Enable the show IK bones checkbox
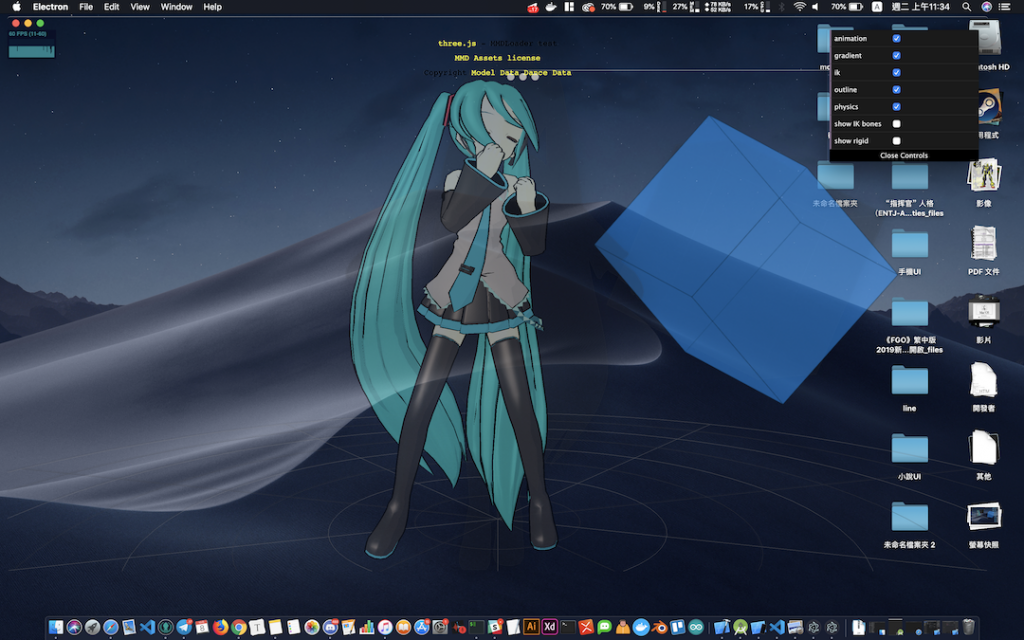This screenshot has height=640, width=1024. pyautogui.click(x=897, y=123)
